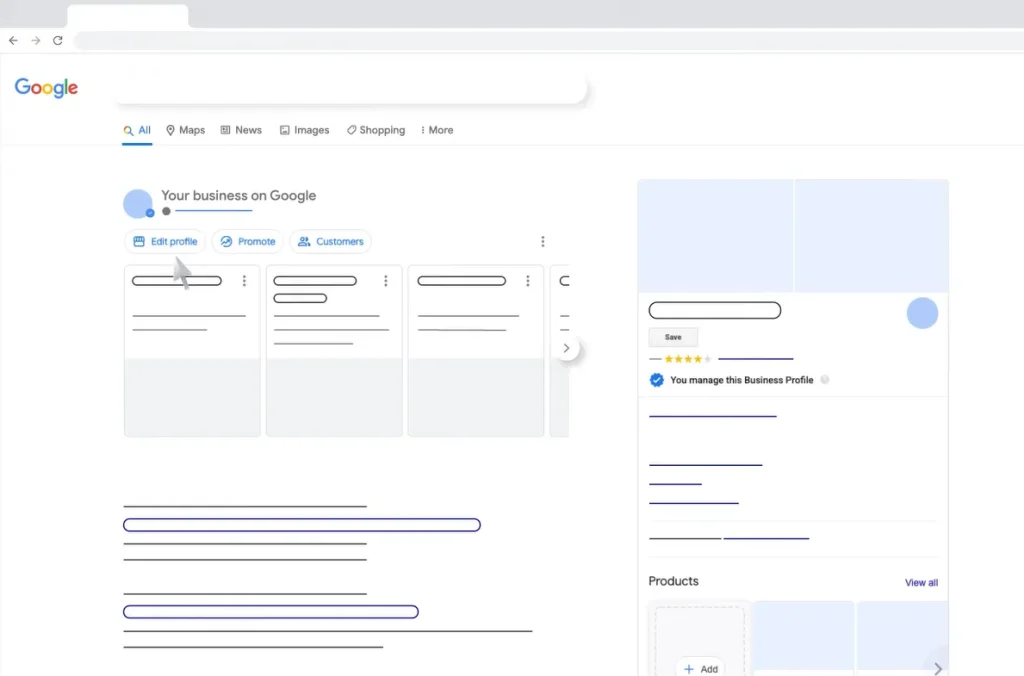The image size is (1024, 676).
Task: Click the second search result title link
Action: pos(271,612)
